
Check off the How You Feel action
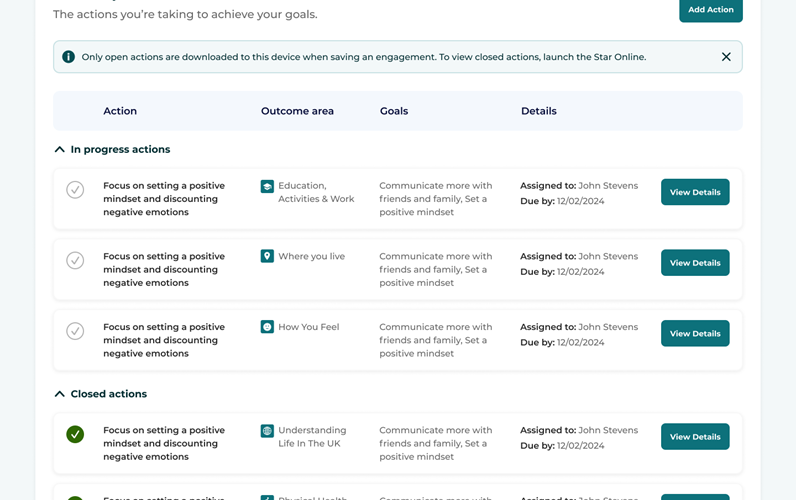click(75, 331)
